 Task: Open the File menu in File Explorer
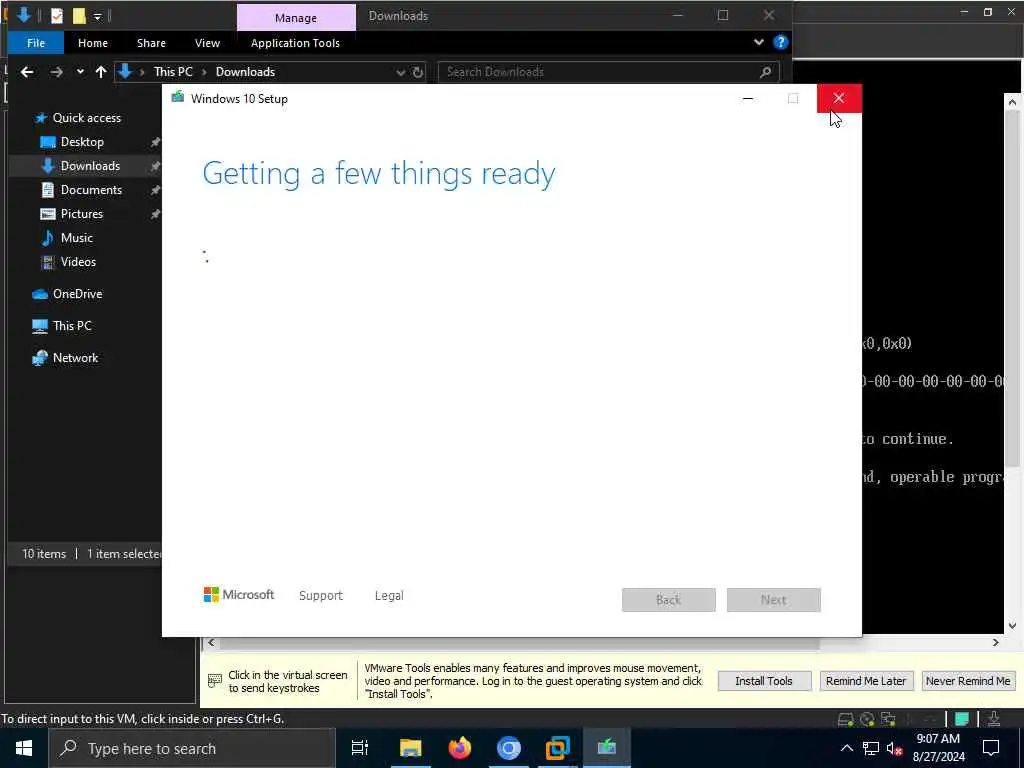(36, 43)
